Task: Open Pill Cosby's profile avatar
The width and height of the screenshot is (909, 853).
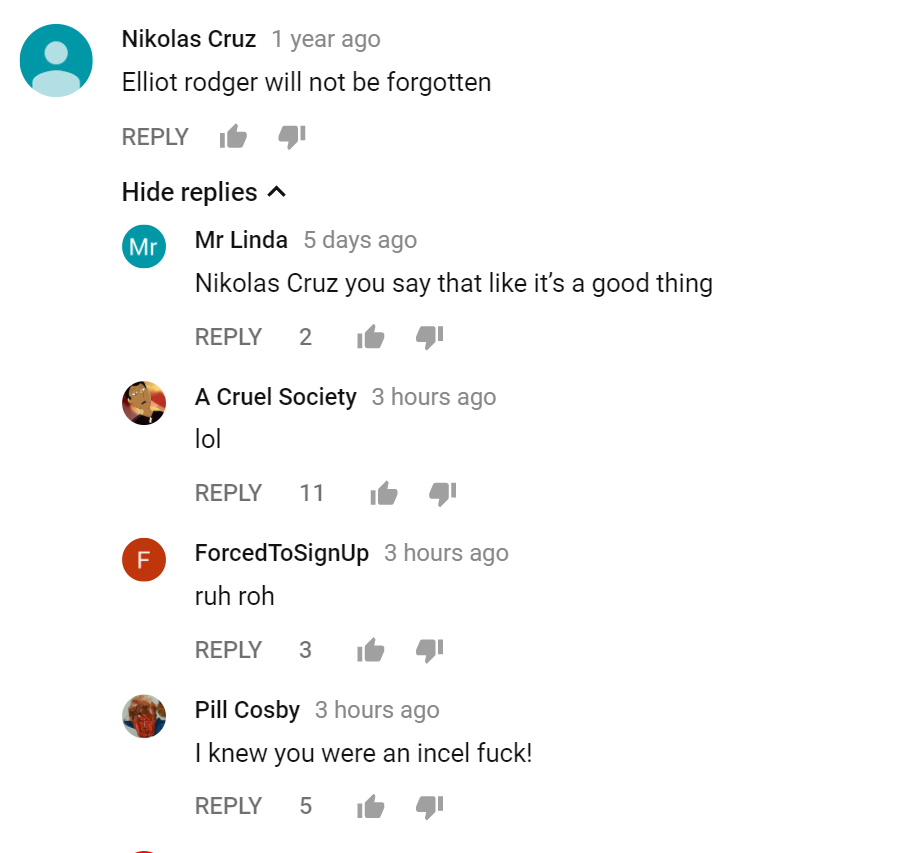Action: (x=144, y=716)
